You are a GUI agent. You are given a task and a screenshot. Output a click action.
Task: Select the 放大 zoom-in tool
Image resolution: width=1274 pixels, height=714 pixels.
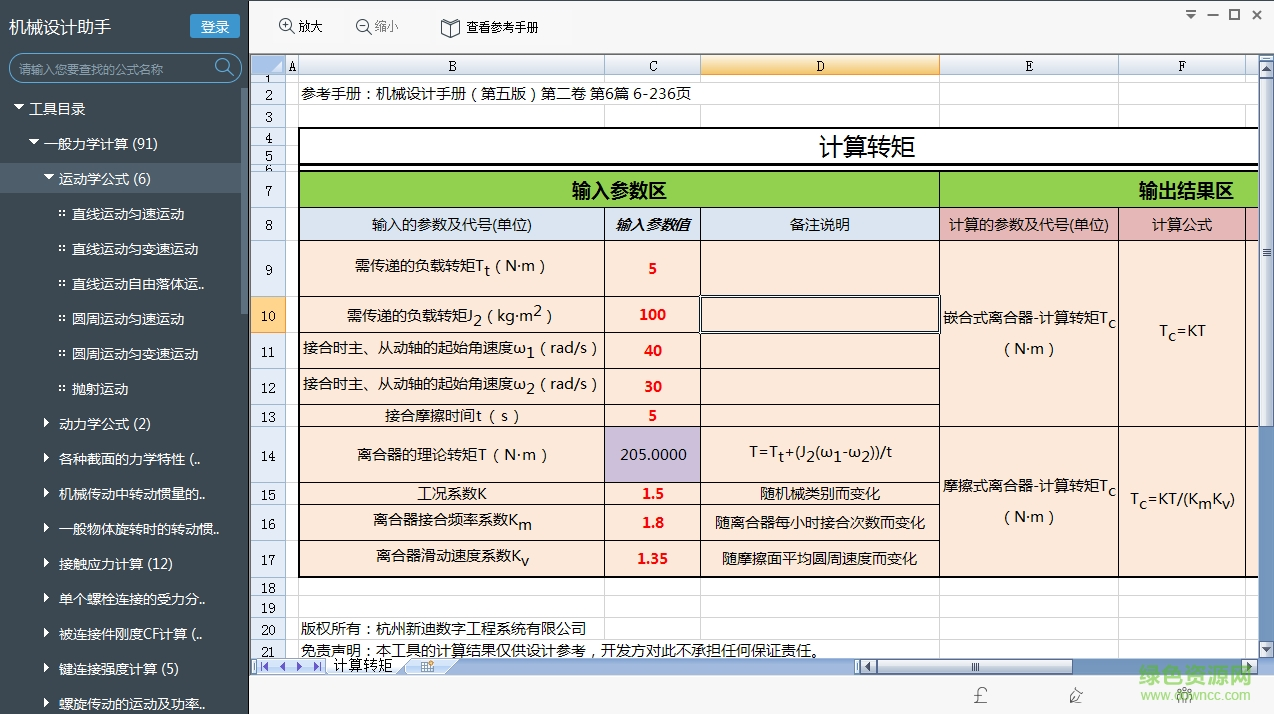[x=301, y=28]
